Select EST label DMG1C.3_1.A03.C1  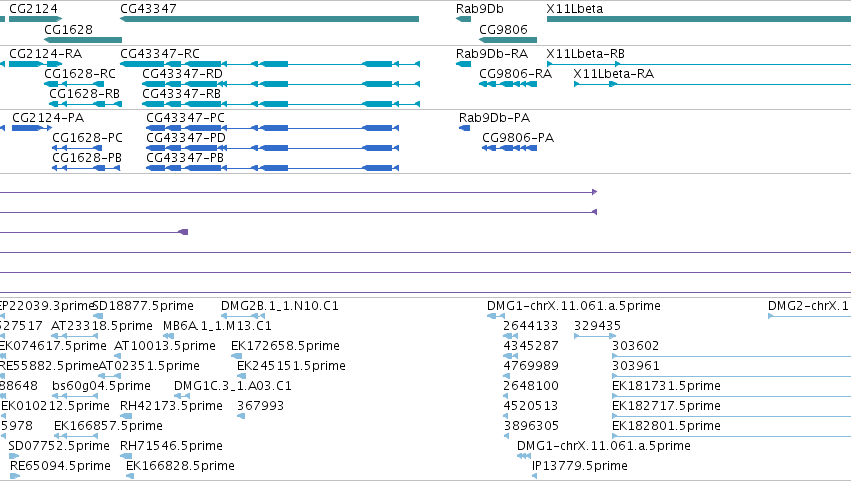point(233,387)
